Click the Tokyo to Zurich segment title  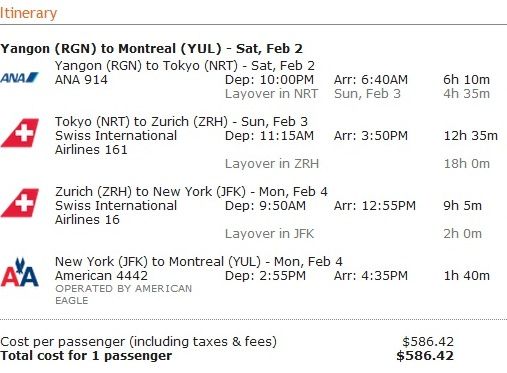(181, 122)
